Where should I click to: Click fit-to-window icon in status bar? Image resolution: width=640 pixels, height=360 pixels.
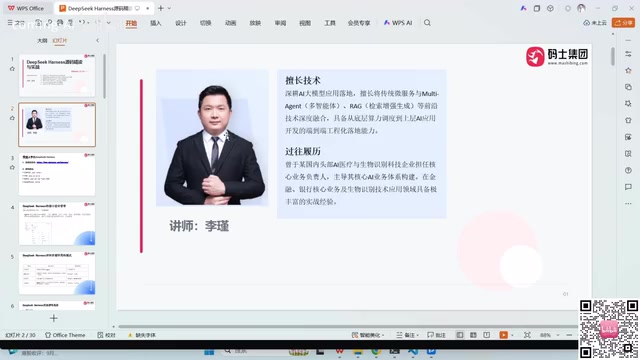coord(527,335)
